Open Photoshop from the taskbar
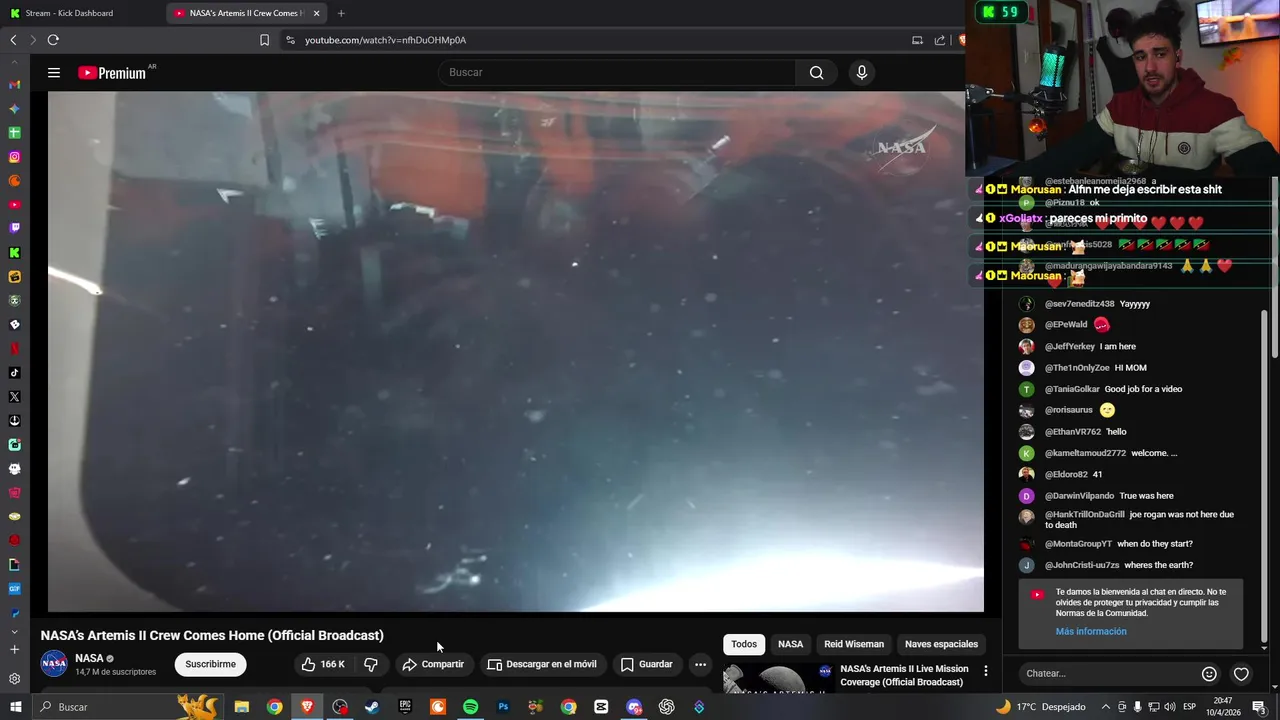 [x=503, y=707]
